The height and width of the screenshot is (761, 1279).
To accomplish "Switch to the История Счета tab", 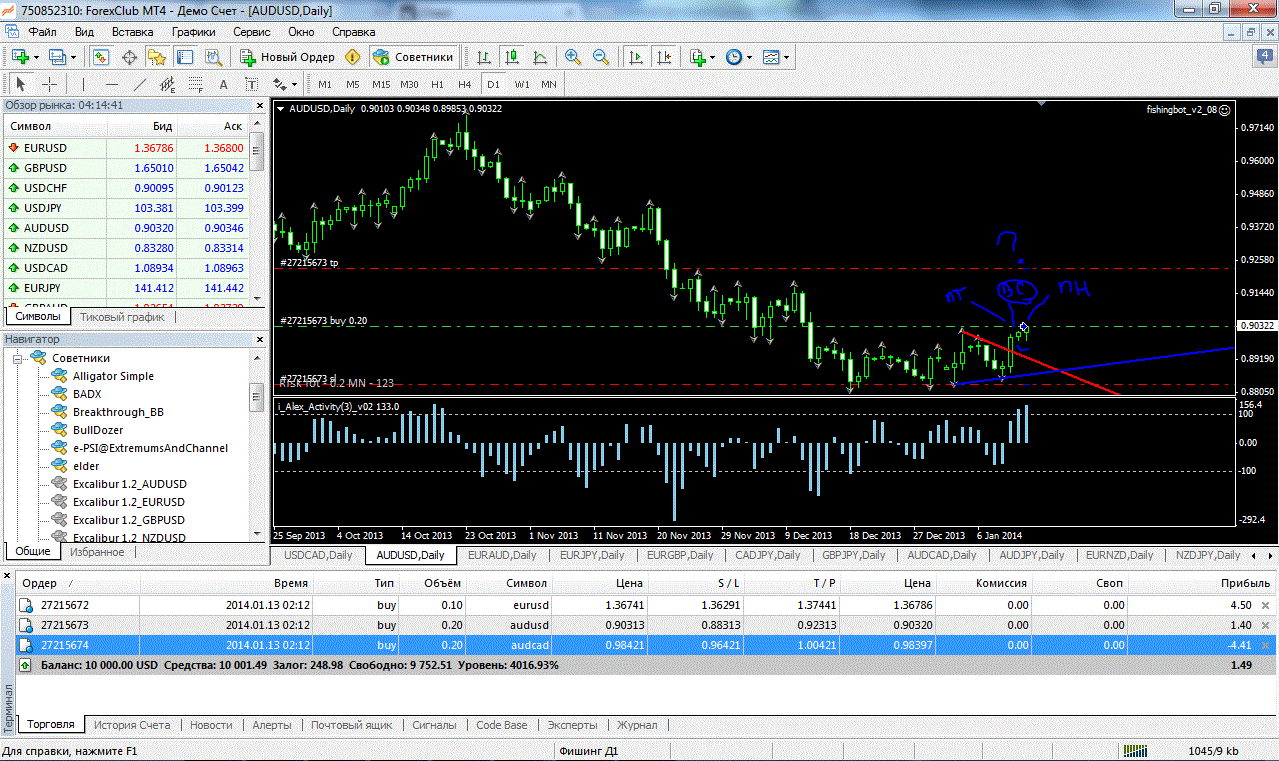I will click(132, 725).
